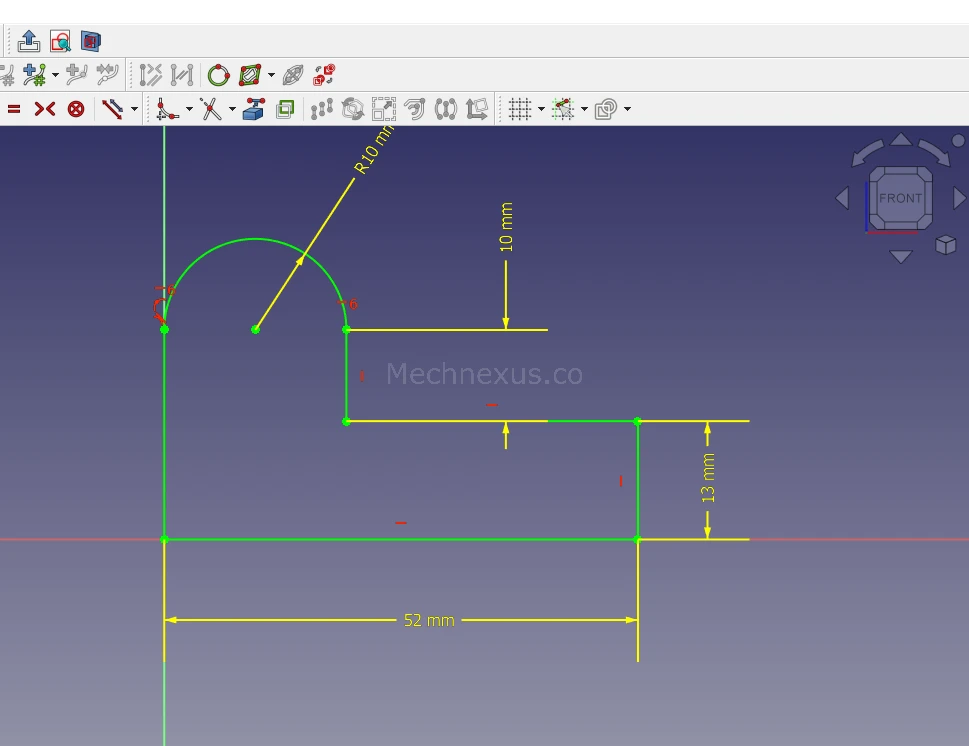Click the External Geometry tool

(x=253, y=109)
